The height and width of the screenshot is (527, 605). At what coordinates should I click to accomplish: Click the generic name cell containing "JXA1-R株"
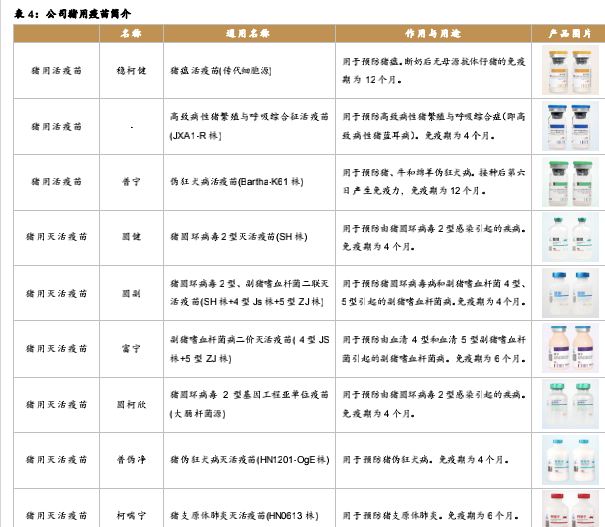click(x=249, y=126)
